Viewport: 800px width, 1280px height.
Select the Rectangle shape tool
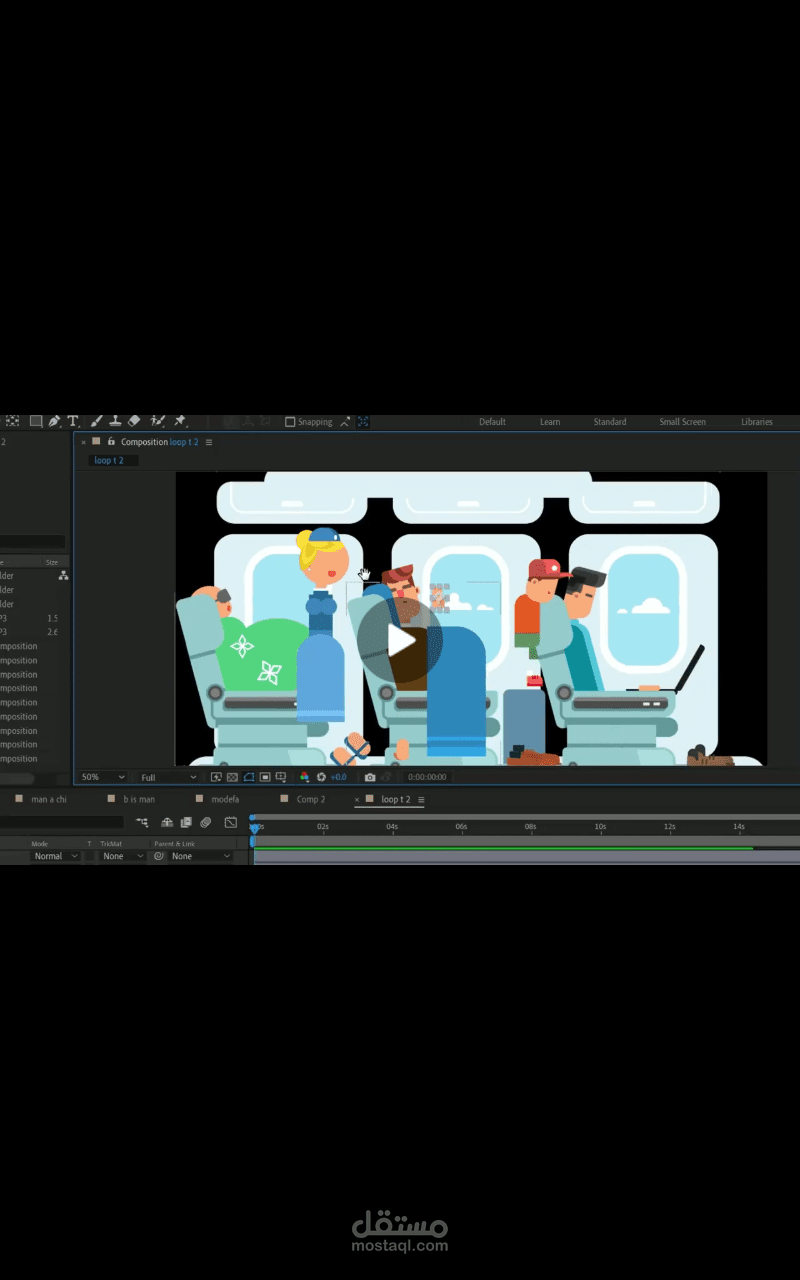[36, 422]
